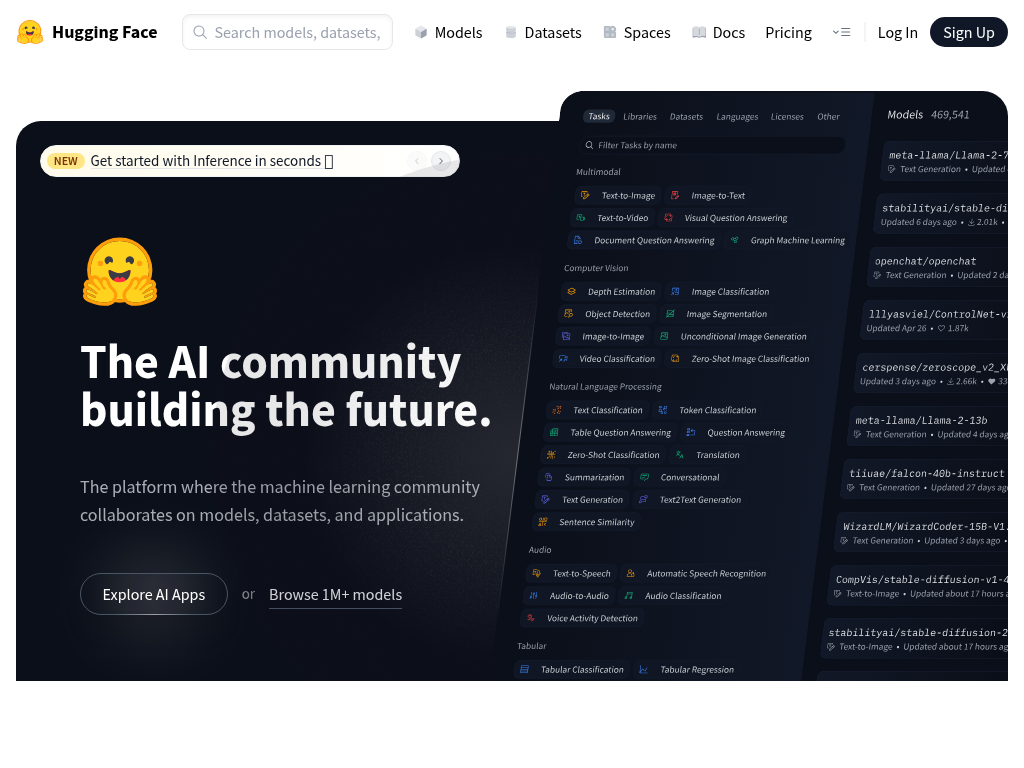Switch to the Other filter tab

(x=828, y=116)
